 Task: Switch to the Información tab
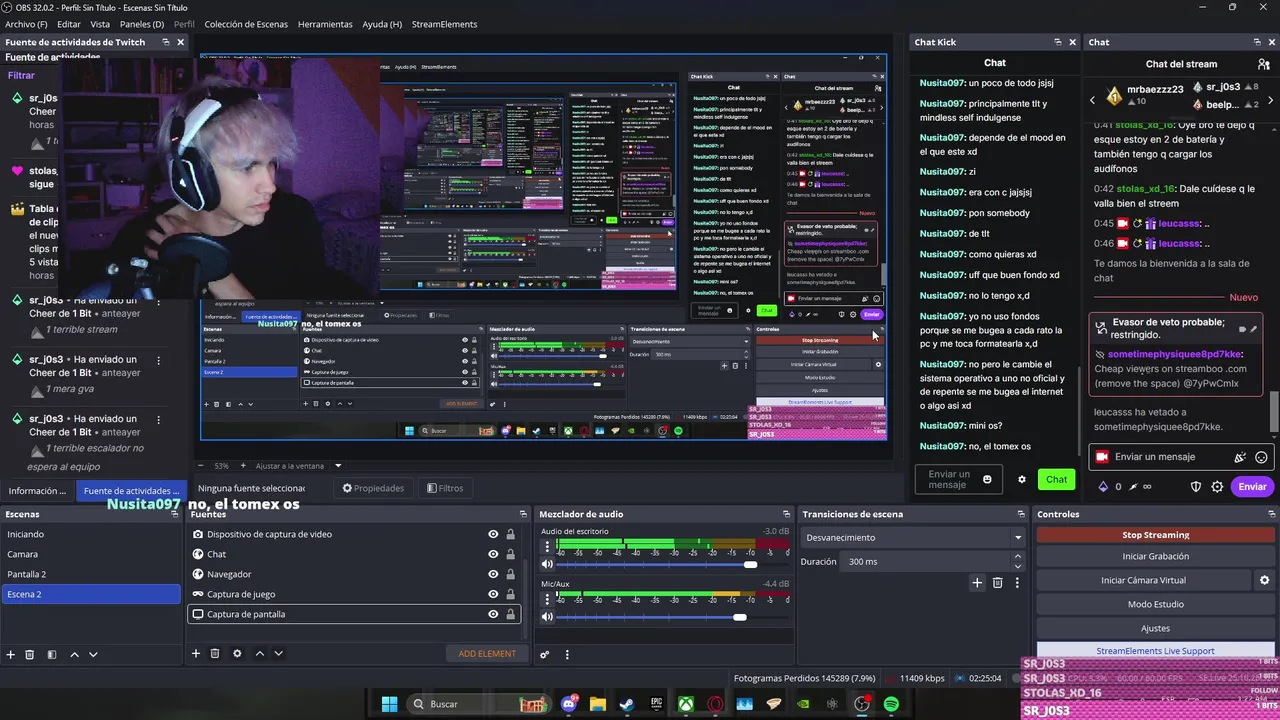point(37,490)
